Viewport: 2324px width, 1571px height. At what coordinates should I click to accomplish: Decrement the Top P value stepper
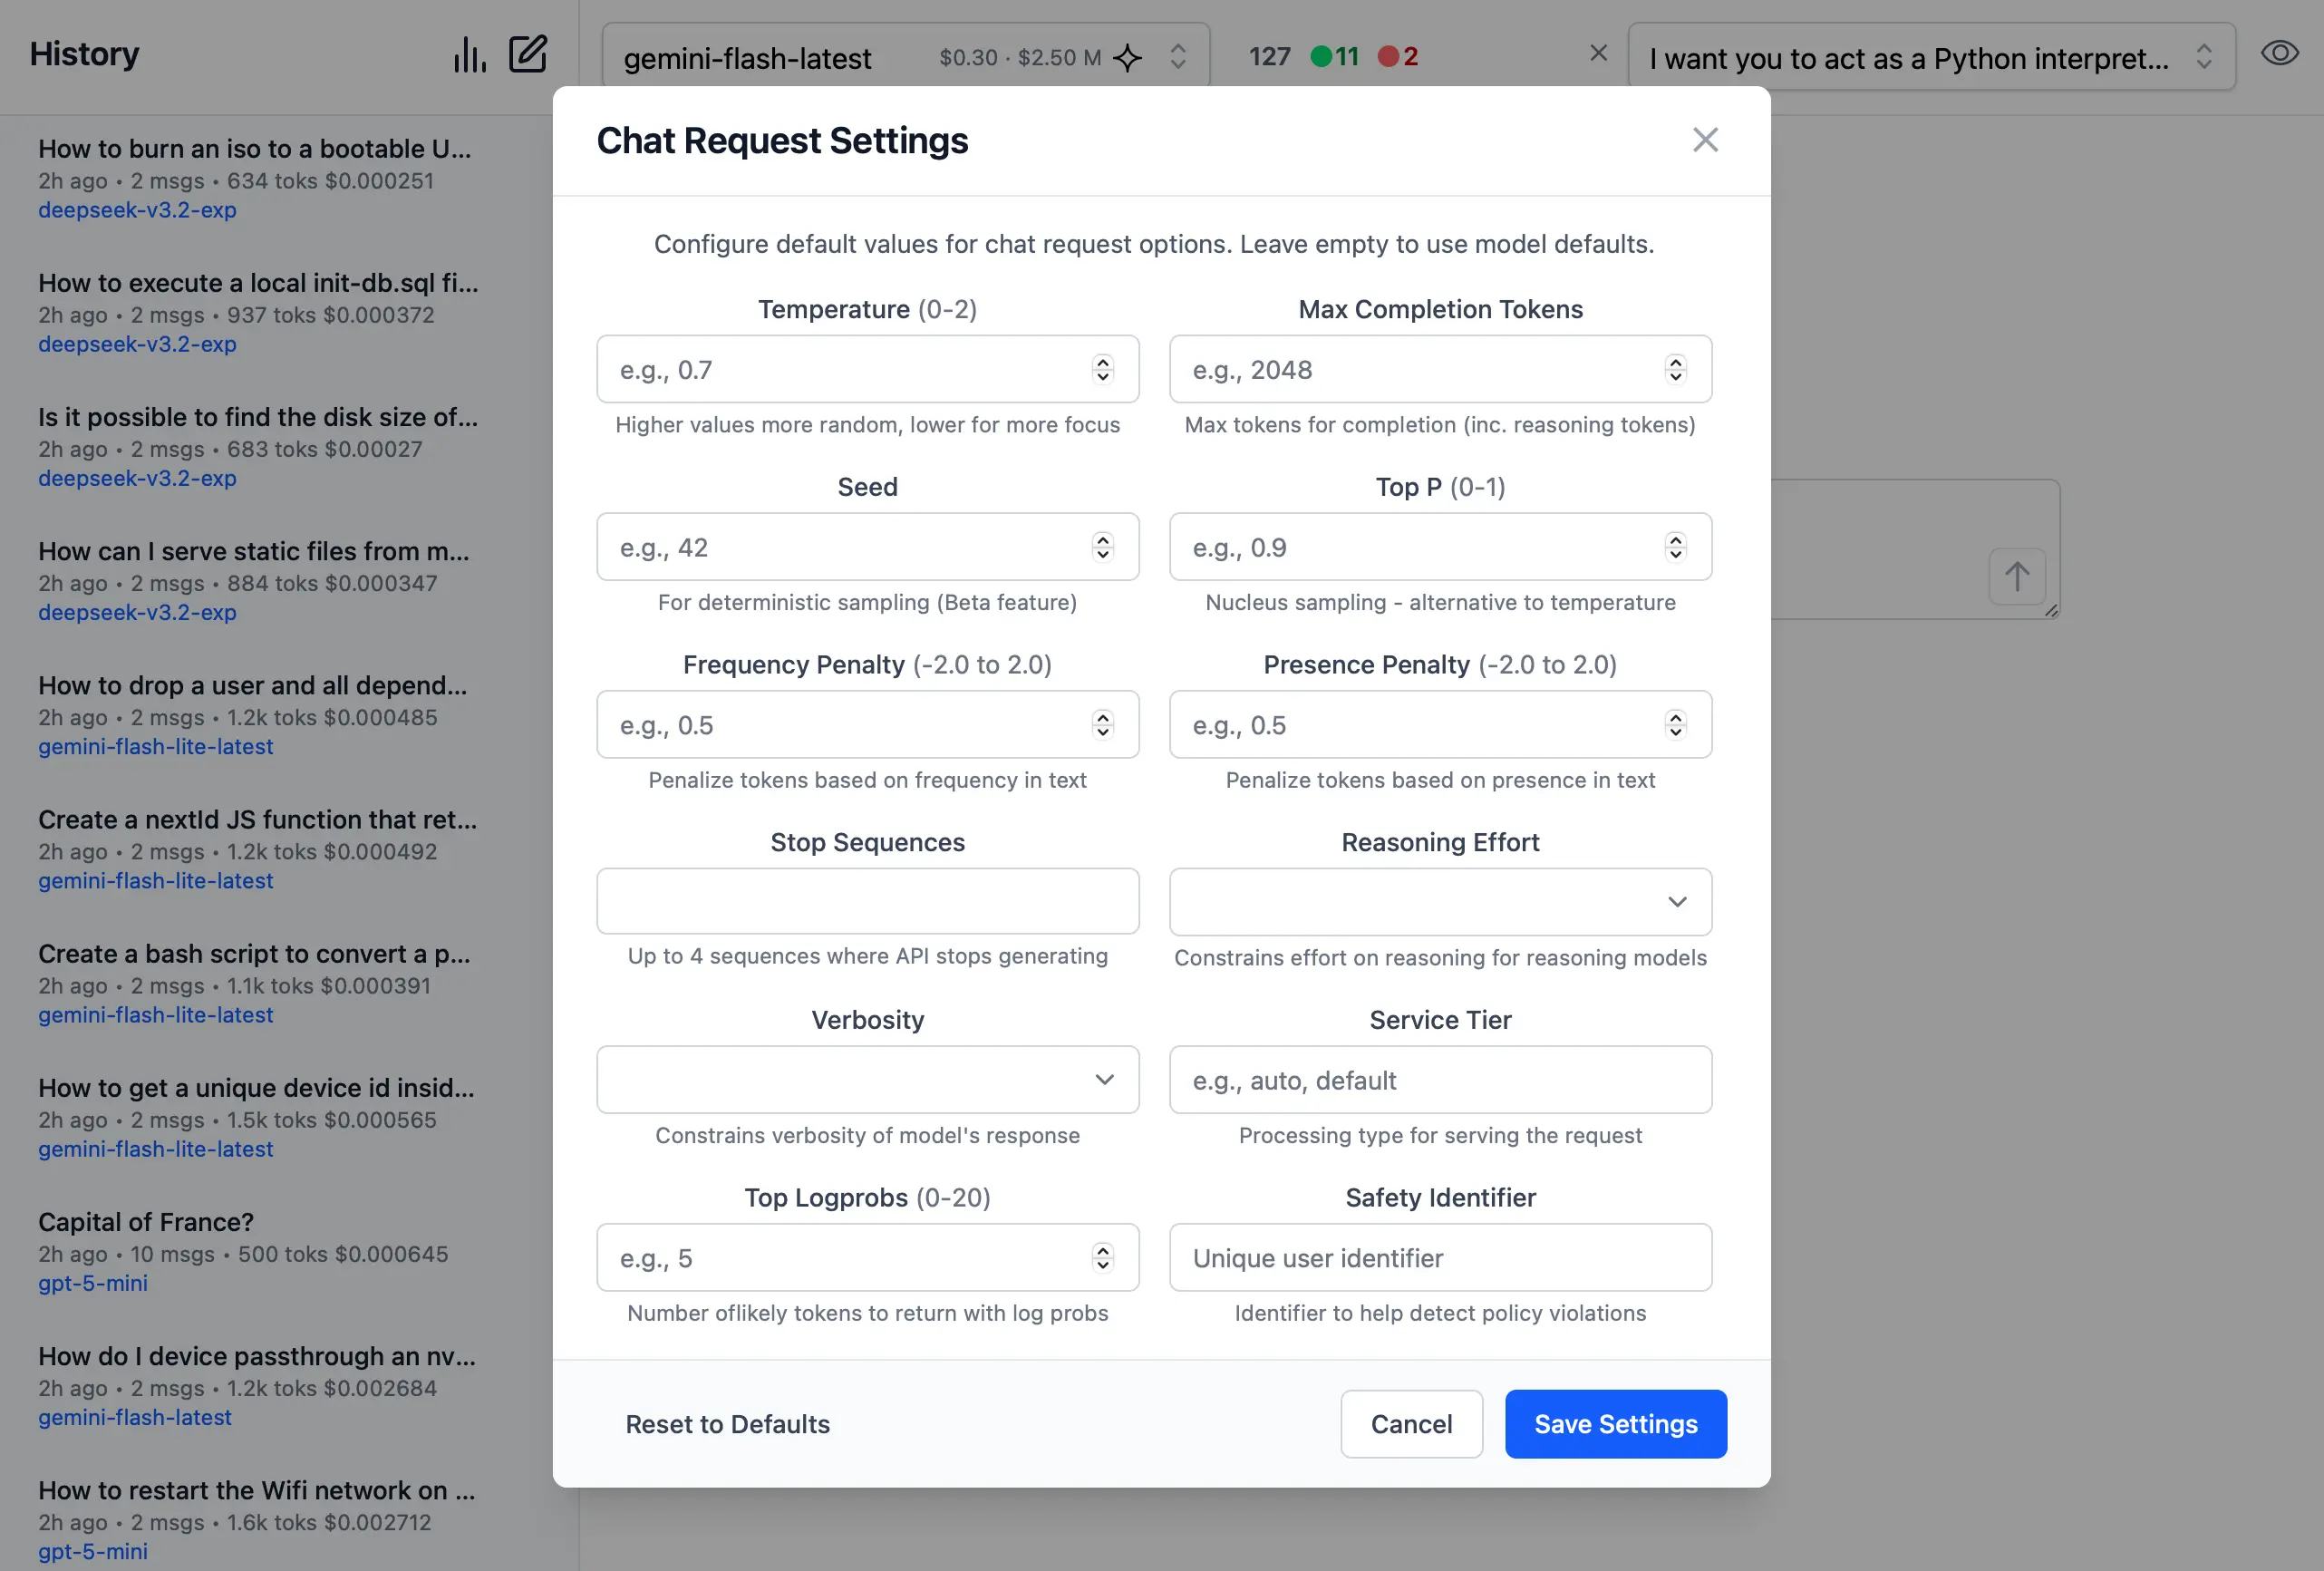tap(1675, 554)
